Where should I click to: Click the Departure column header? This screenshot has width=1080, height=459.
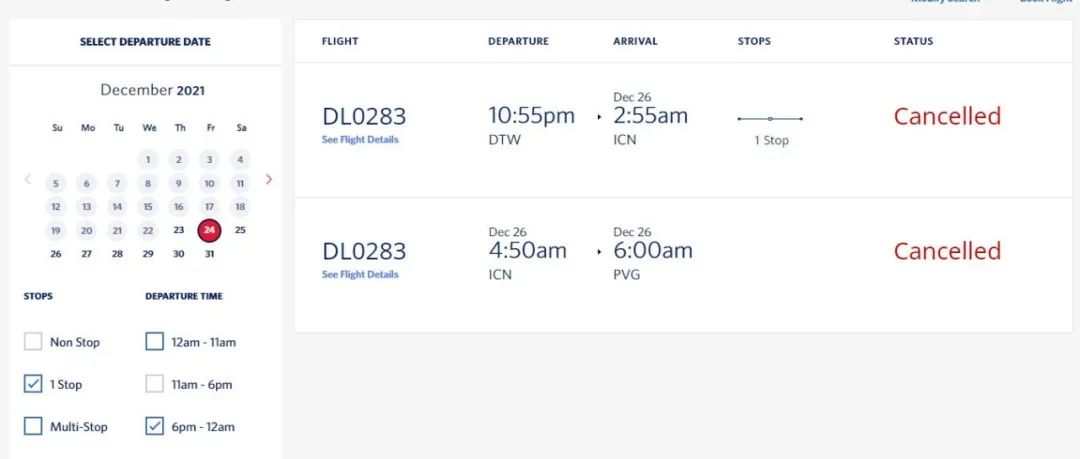pos(518,42)
